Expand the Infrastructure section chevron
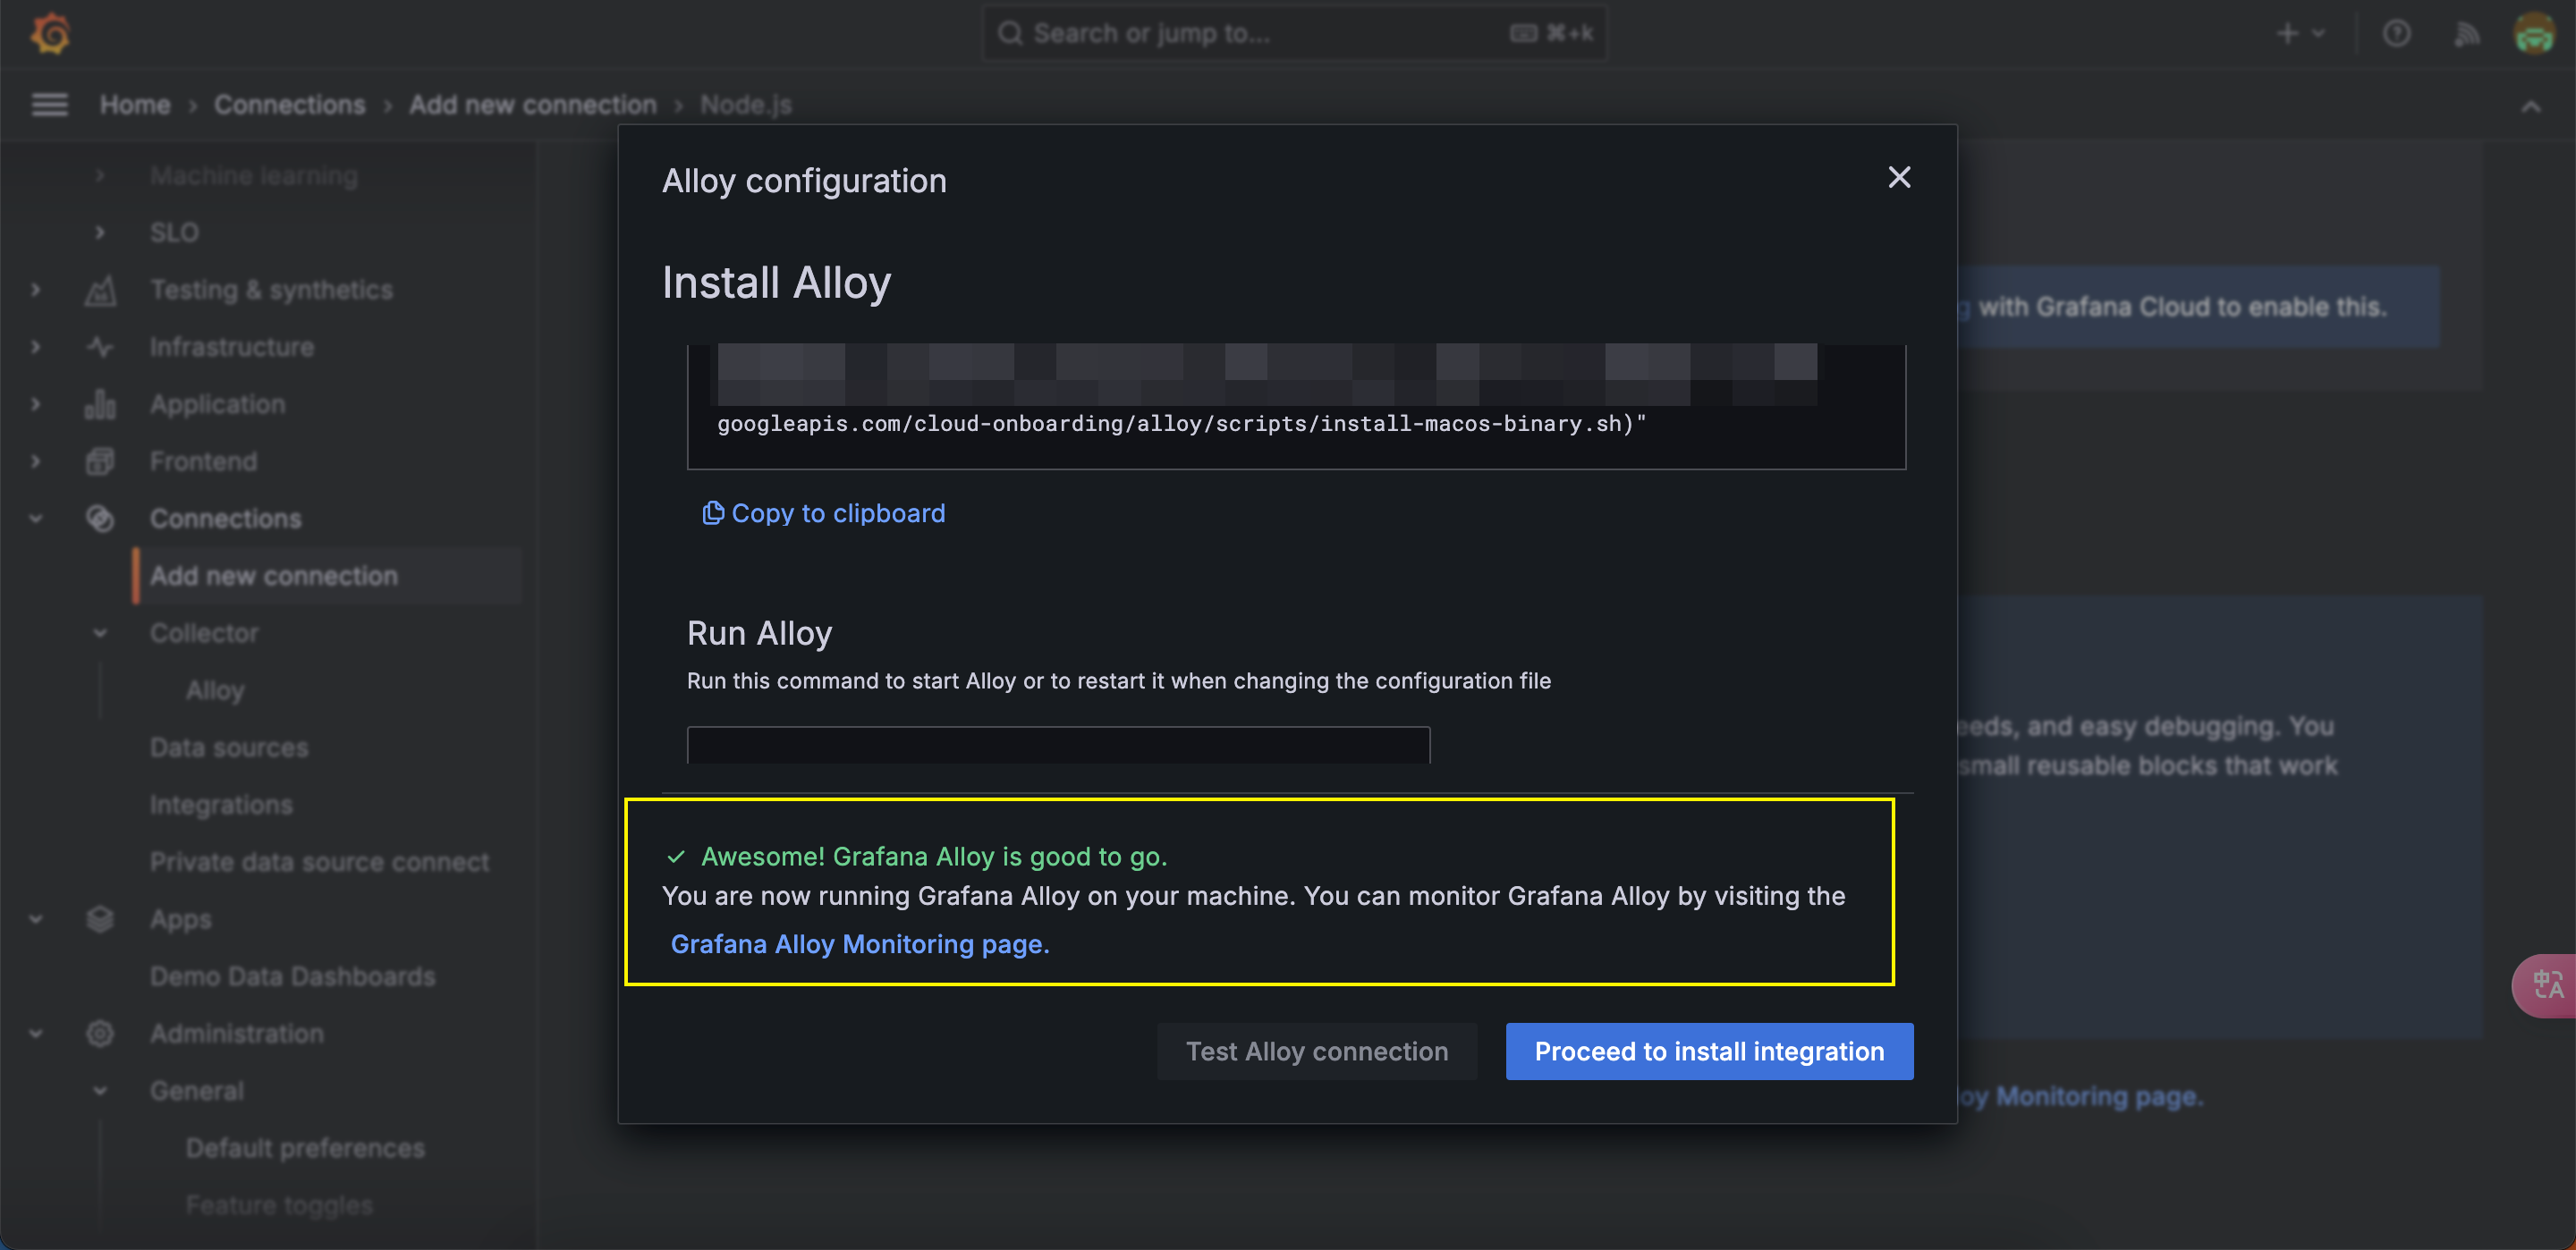Image resolution: width=2576 pixels, height=1250 pixels. tap(36, 347)
